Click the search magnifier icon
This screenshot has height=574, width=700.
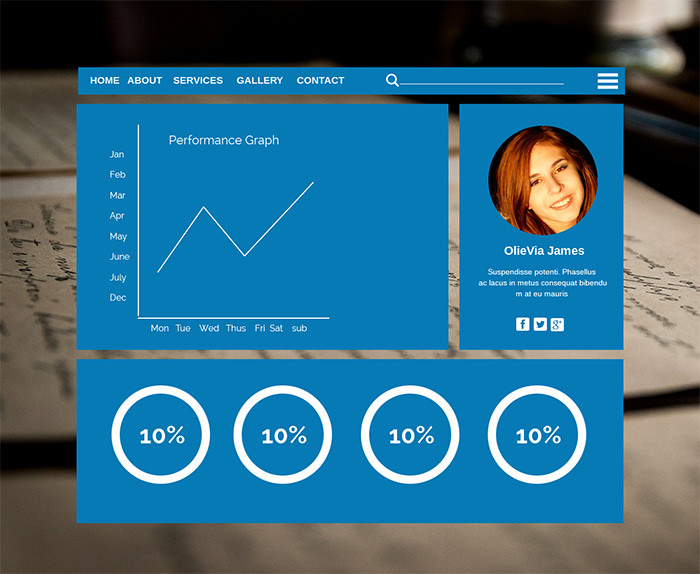(392, 81)
